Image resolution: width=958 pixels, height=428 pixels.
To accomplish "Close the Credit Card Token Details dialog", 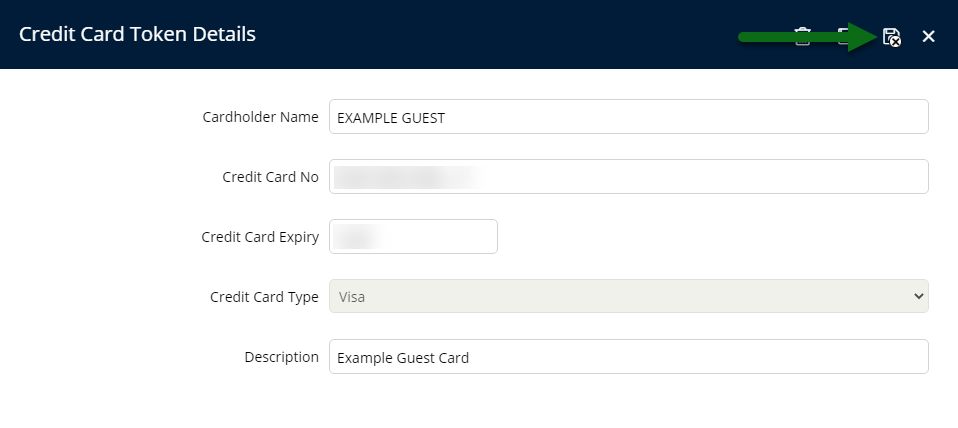I will coord(929,37).
